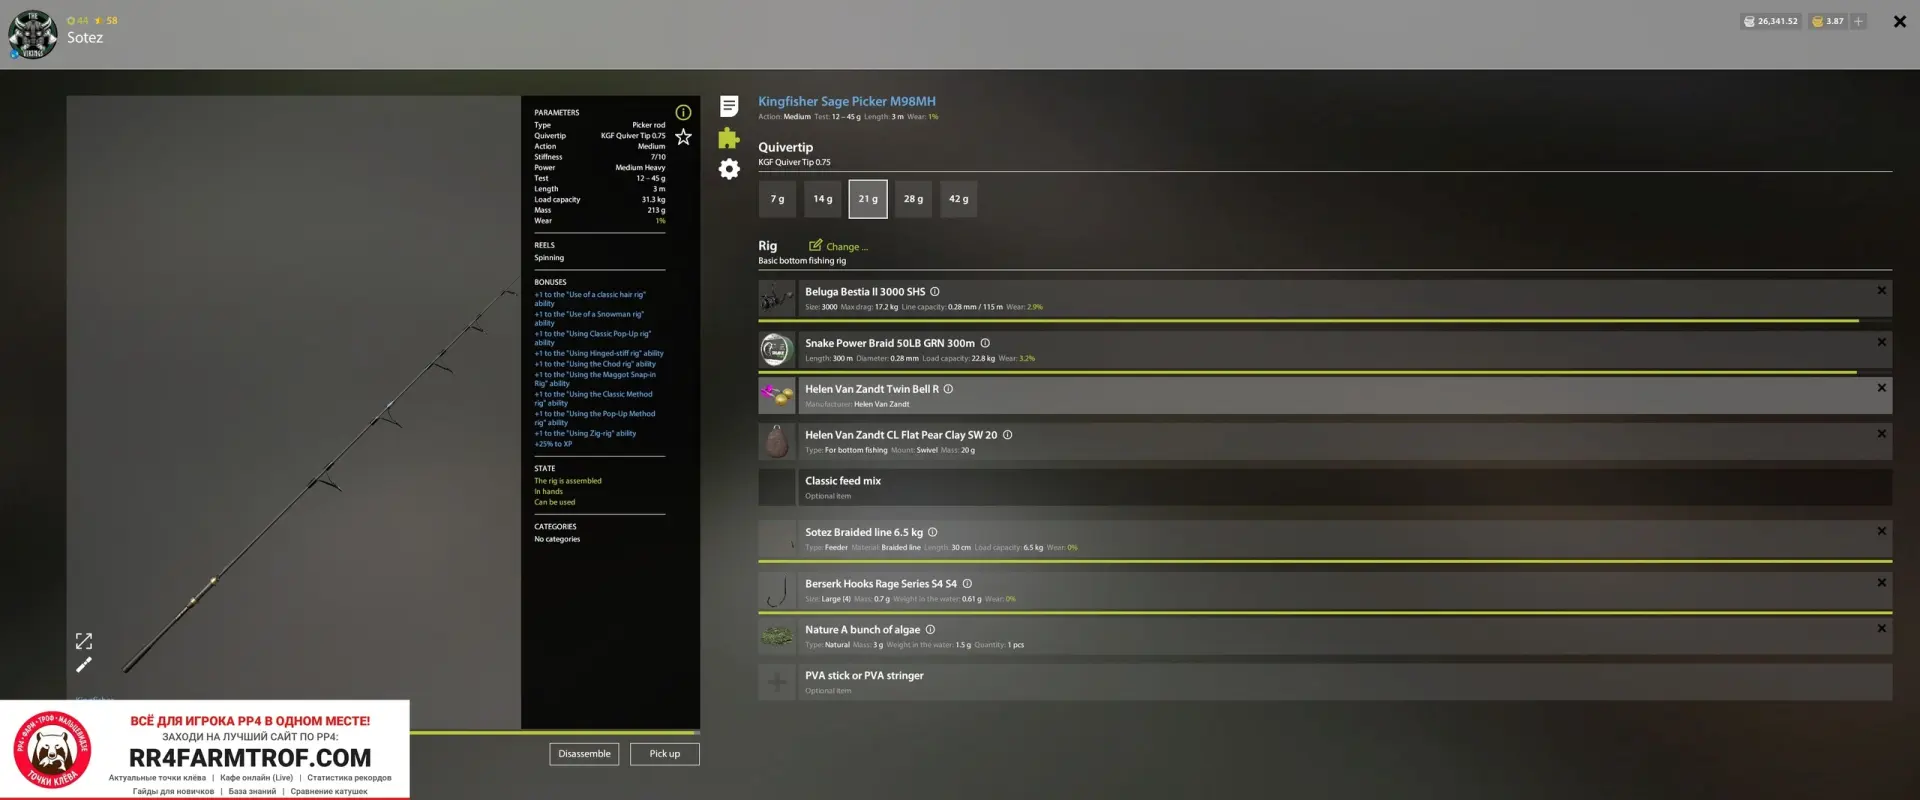1920x800 pixels.
Task: Select the 28 g quivertip
Action: [913, 199]
